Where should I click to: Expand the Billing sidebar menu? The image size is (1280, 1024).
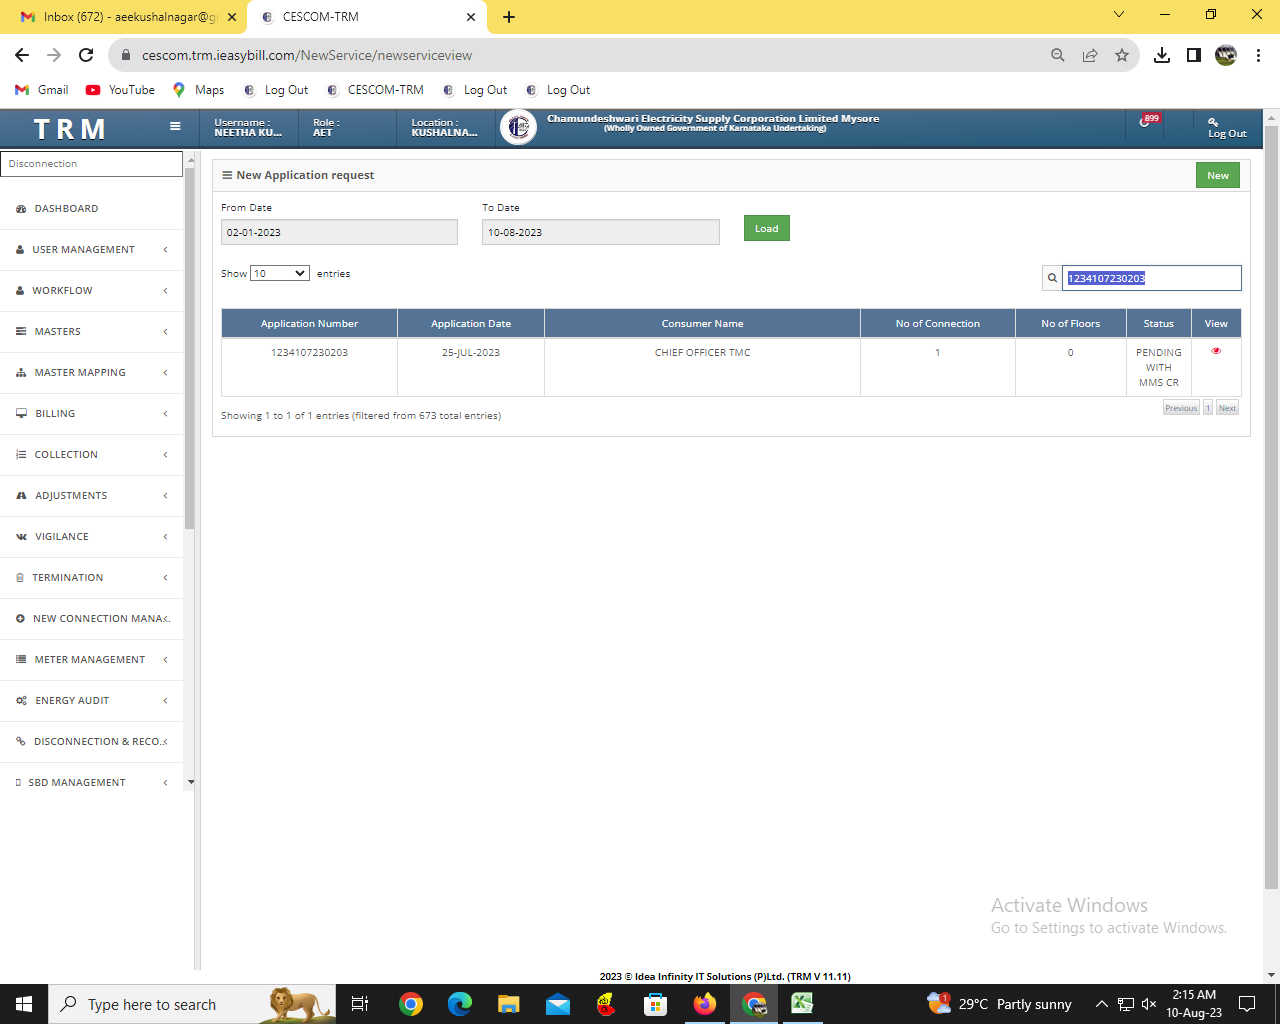[x=91, y=414]
